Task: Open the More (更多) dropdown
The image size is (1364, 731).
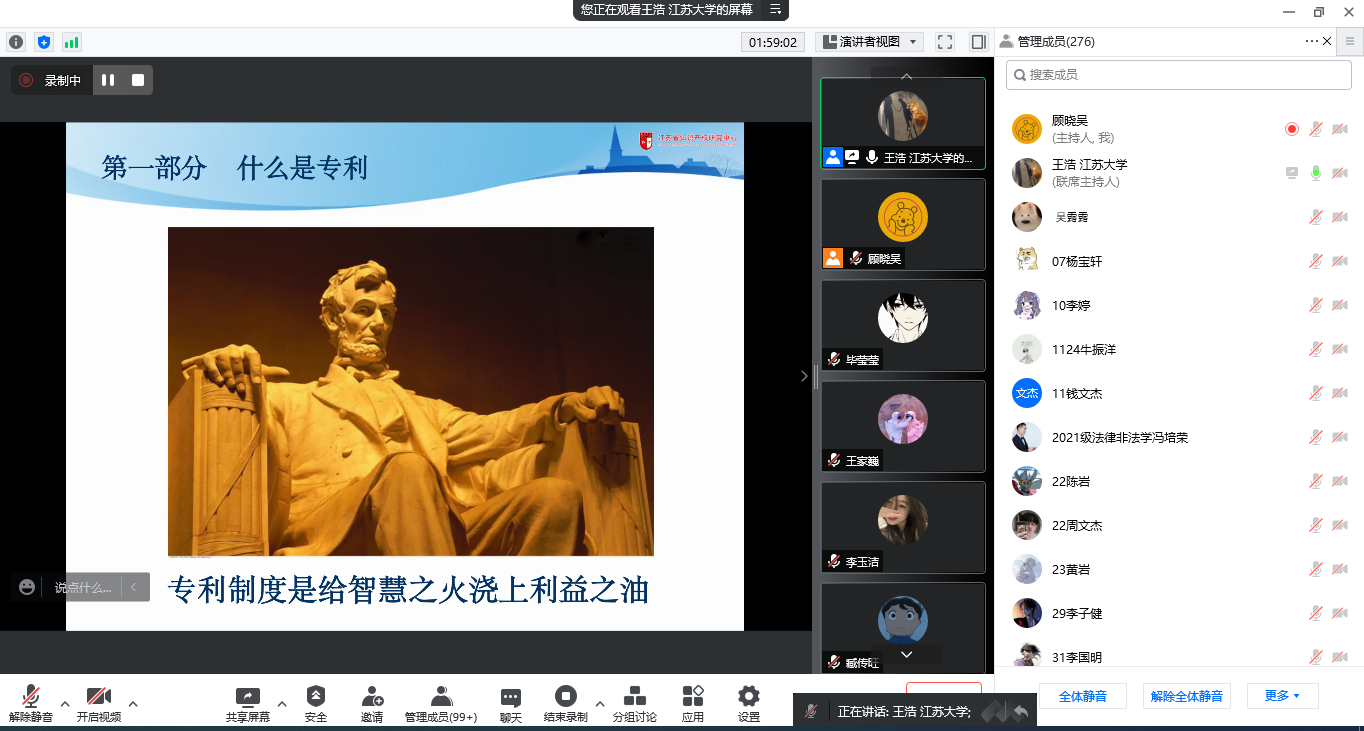Action: [x=1282, y=696]
